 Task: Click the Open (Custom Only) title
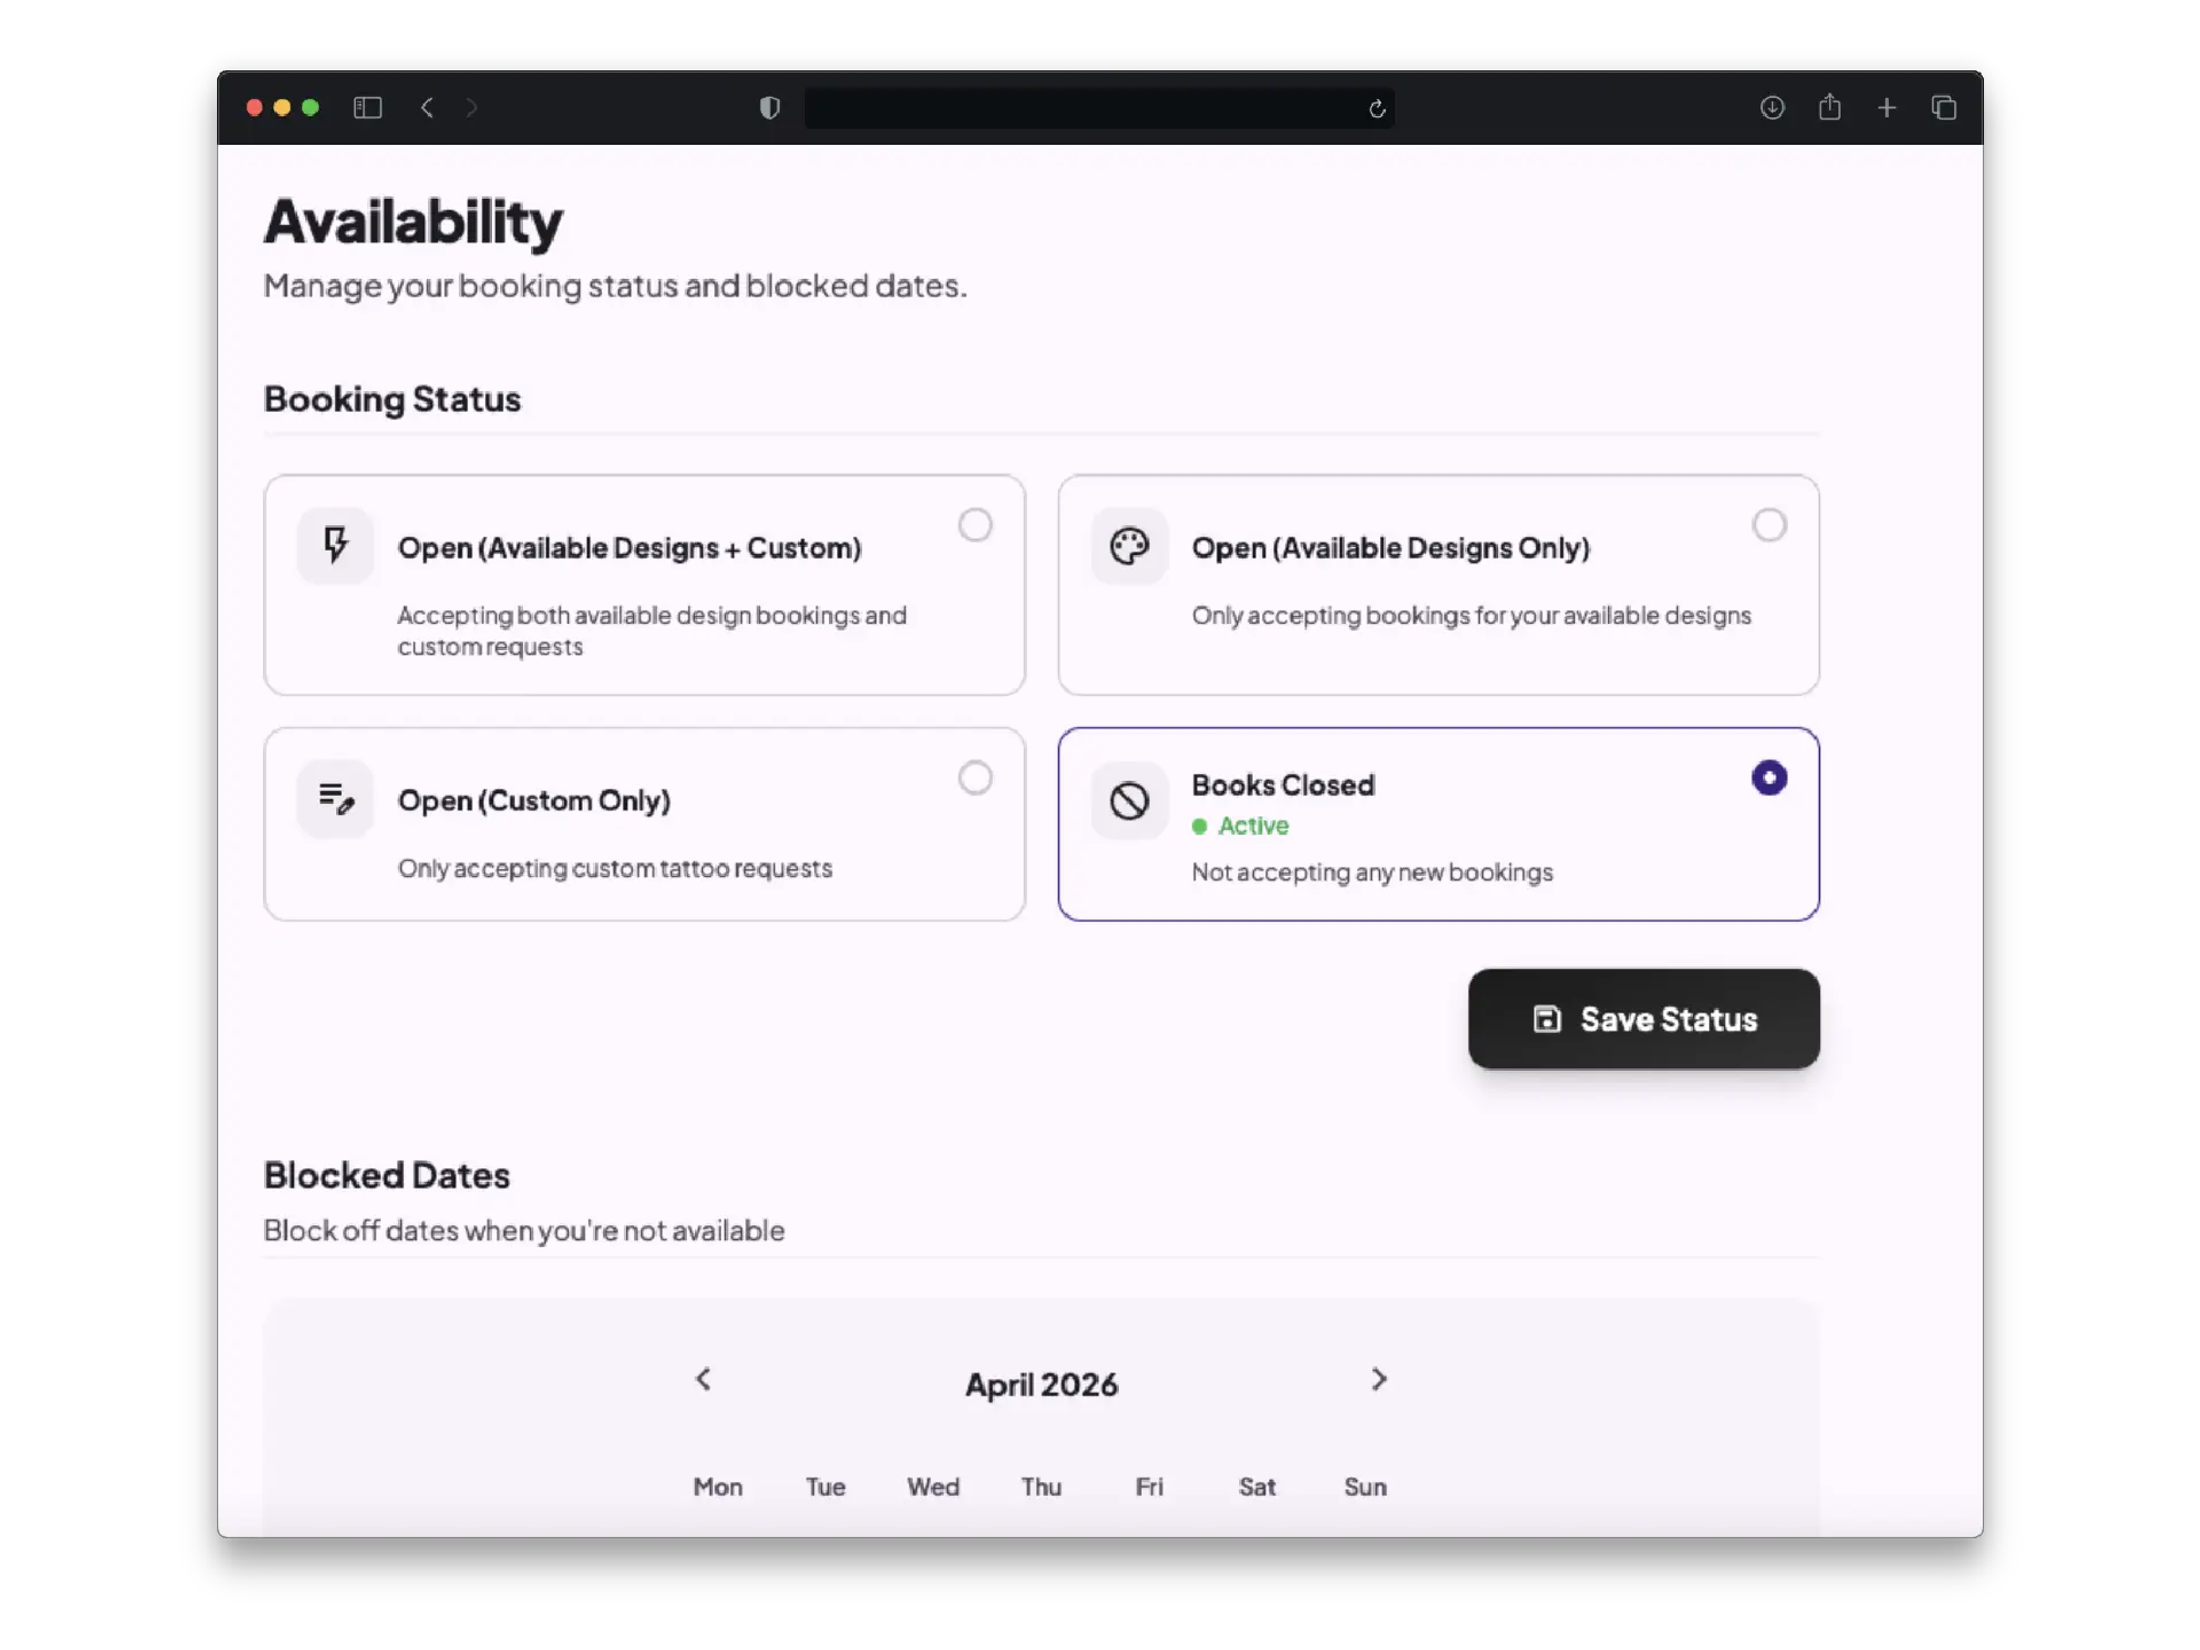coord(534,800)
